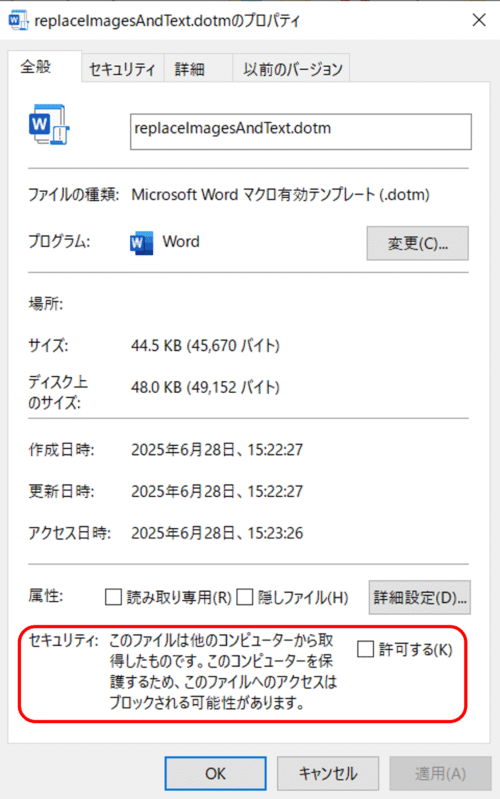Click the large Word template file icon
The height and width of the screenshot is (799, 500).
pyautogui.click(x=48, y=125)
